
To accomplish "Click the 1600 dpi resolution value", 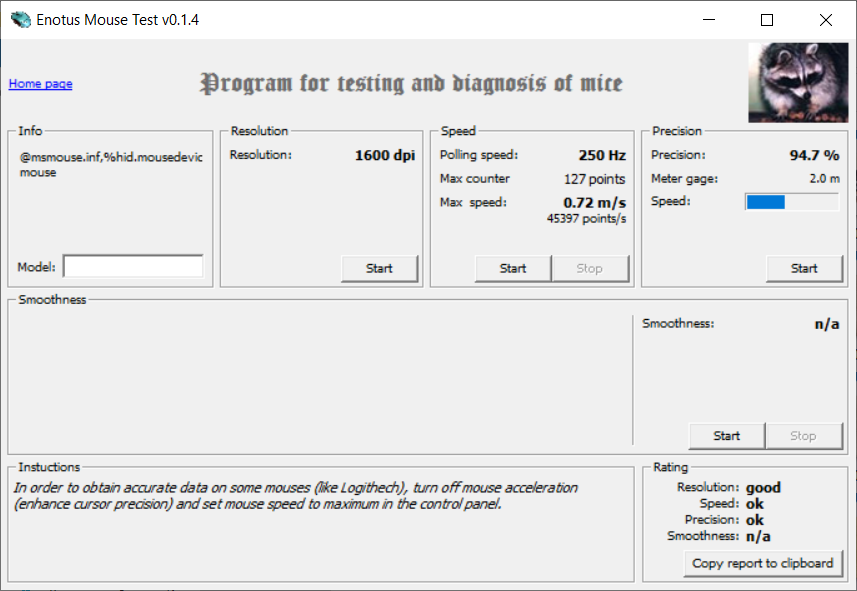I will tap(385, 155).
